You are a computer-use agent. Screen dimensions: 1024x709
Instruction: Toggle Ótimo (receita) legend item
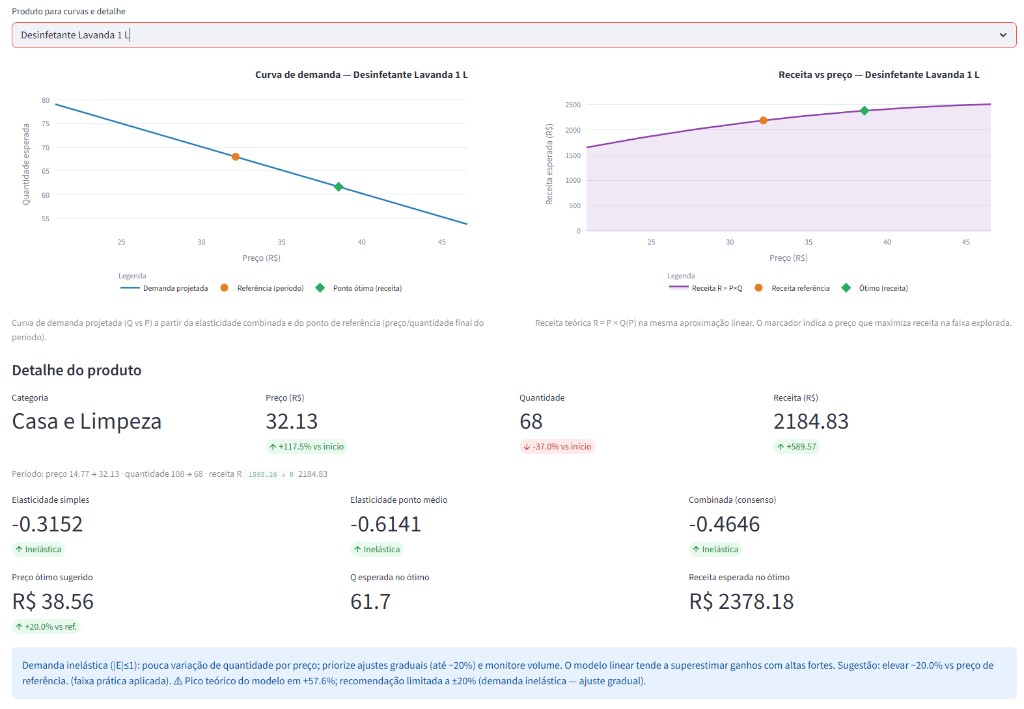pos(874,288)
